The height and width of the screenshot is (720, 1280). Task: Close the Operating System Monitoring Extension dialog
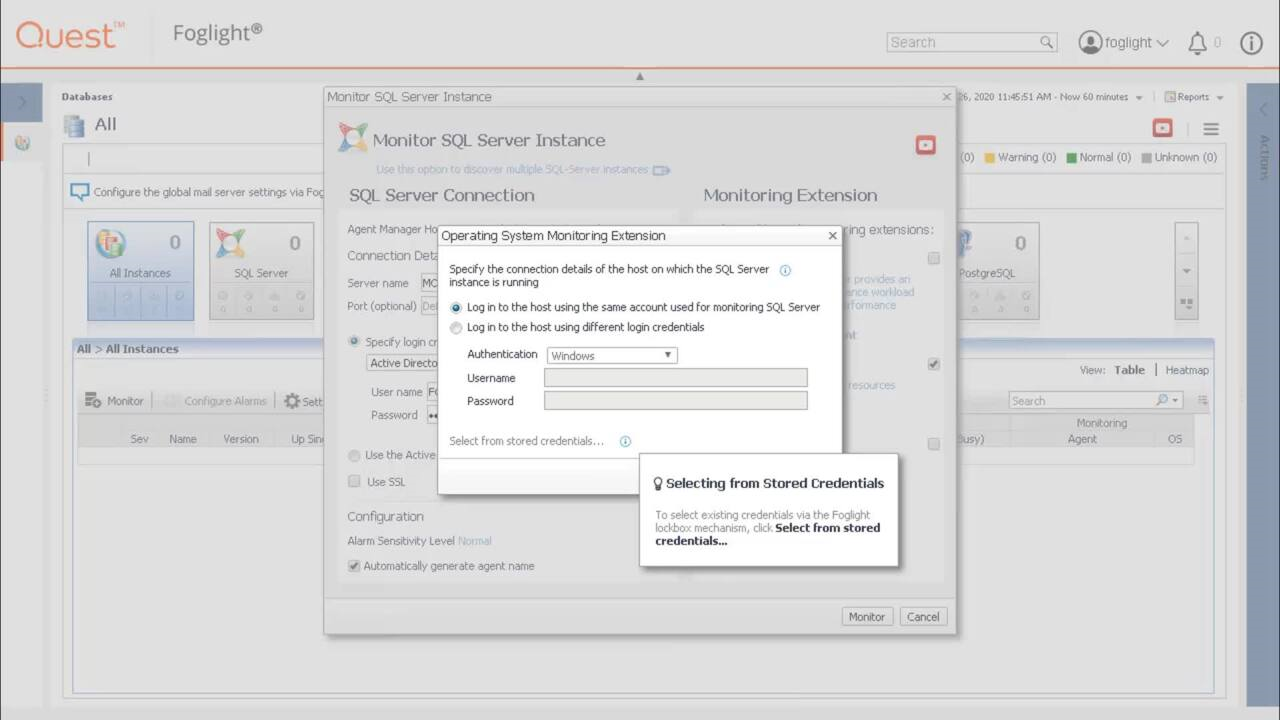coord(832,236)
